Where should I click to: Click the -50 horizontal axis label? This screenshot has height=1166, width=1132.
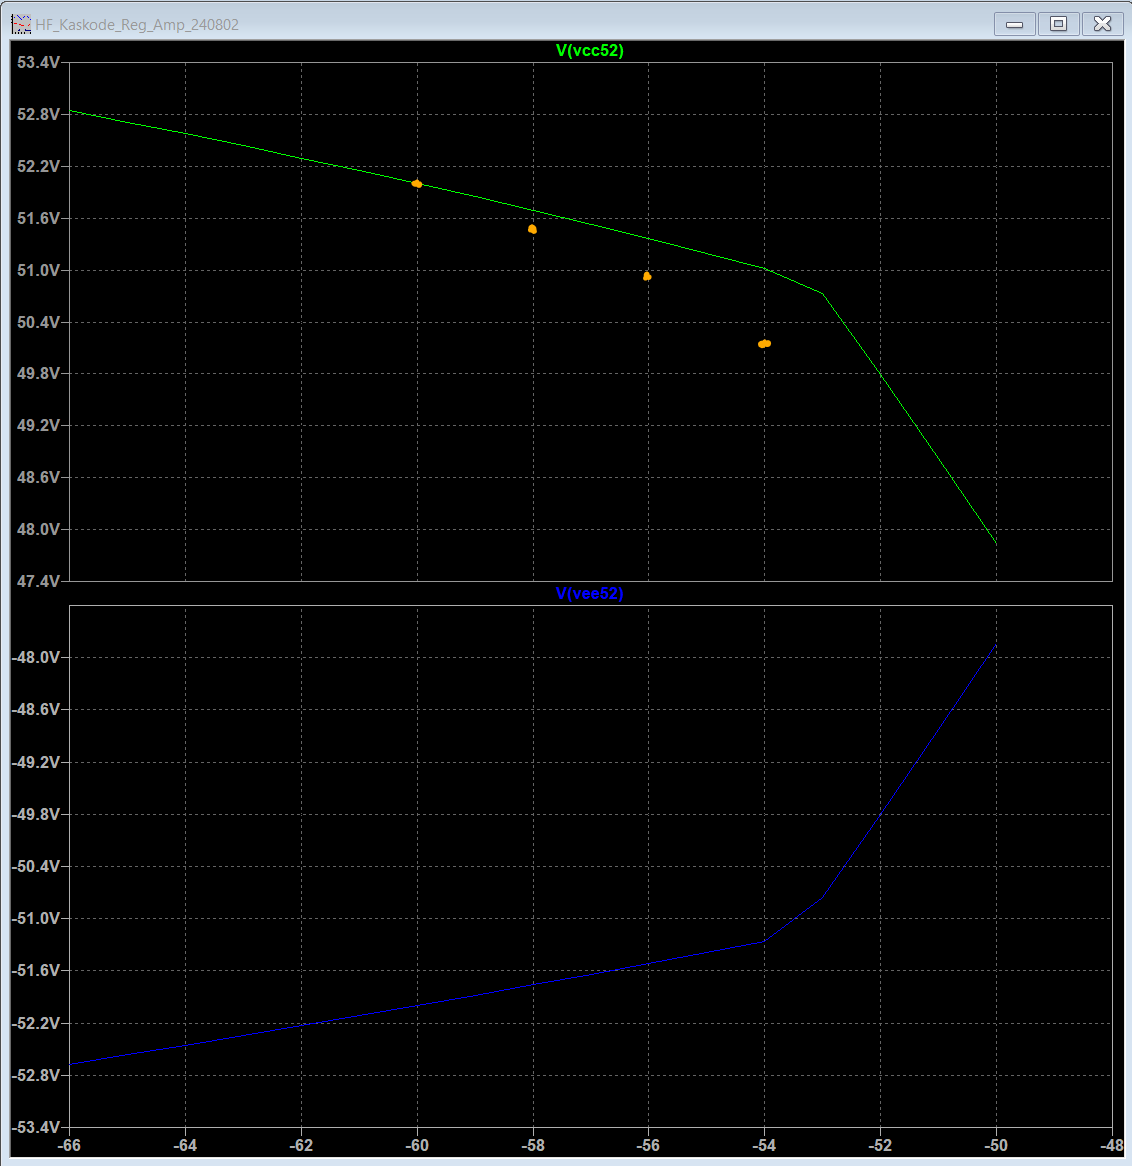coord(997,1146)
